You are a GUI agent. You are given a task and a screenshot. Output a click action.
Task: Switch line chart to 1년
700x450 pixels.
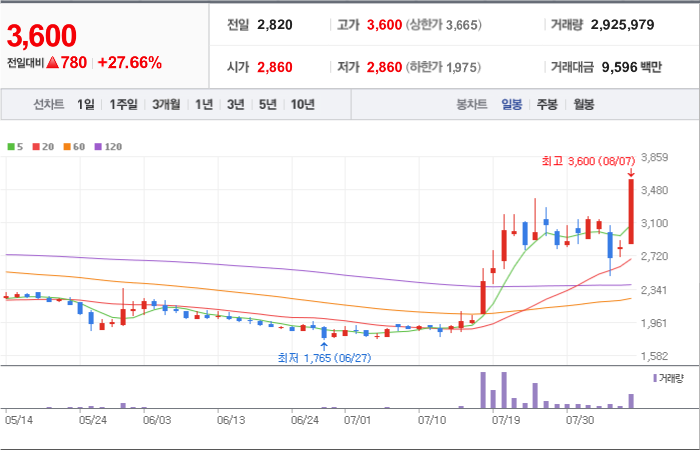[x=204, y=104]
